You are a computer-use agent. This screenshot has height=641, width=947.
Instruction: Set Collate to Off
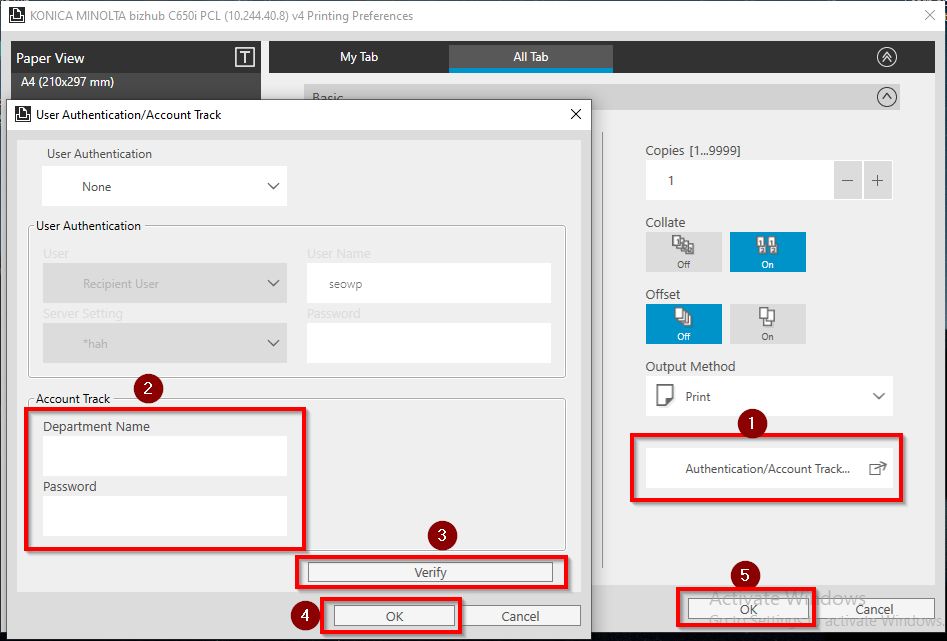point(683,252)
